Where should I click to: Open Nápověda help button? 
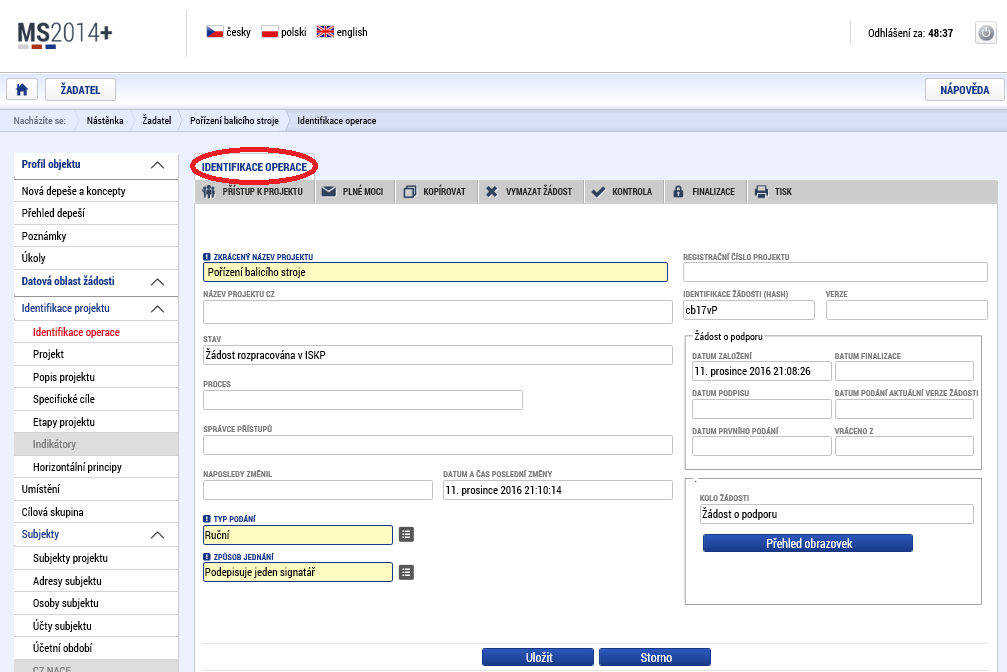pyautogui.click(x=965, y=89)
